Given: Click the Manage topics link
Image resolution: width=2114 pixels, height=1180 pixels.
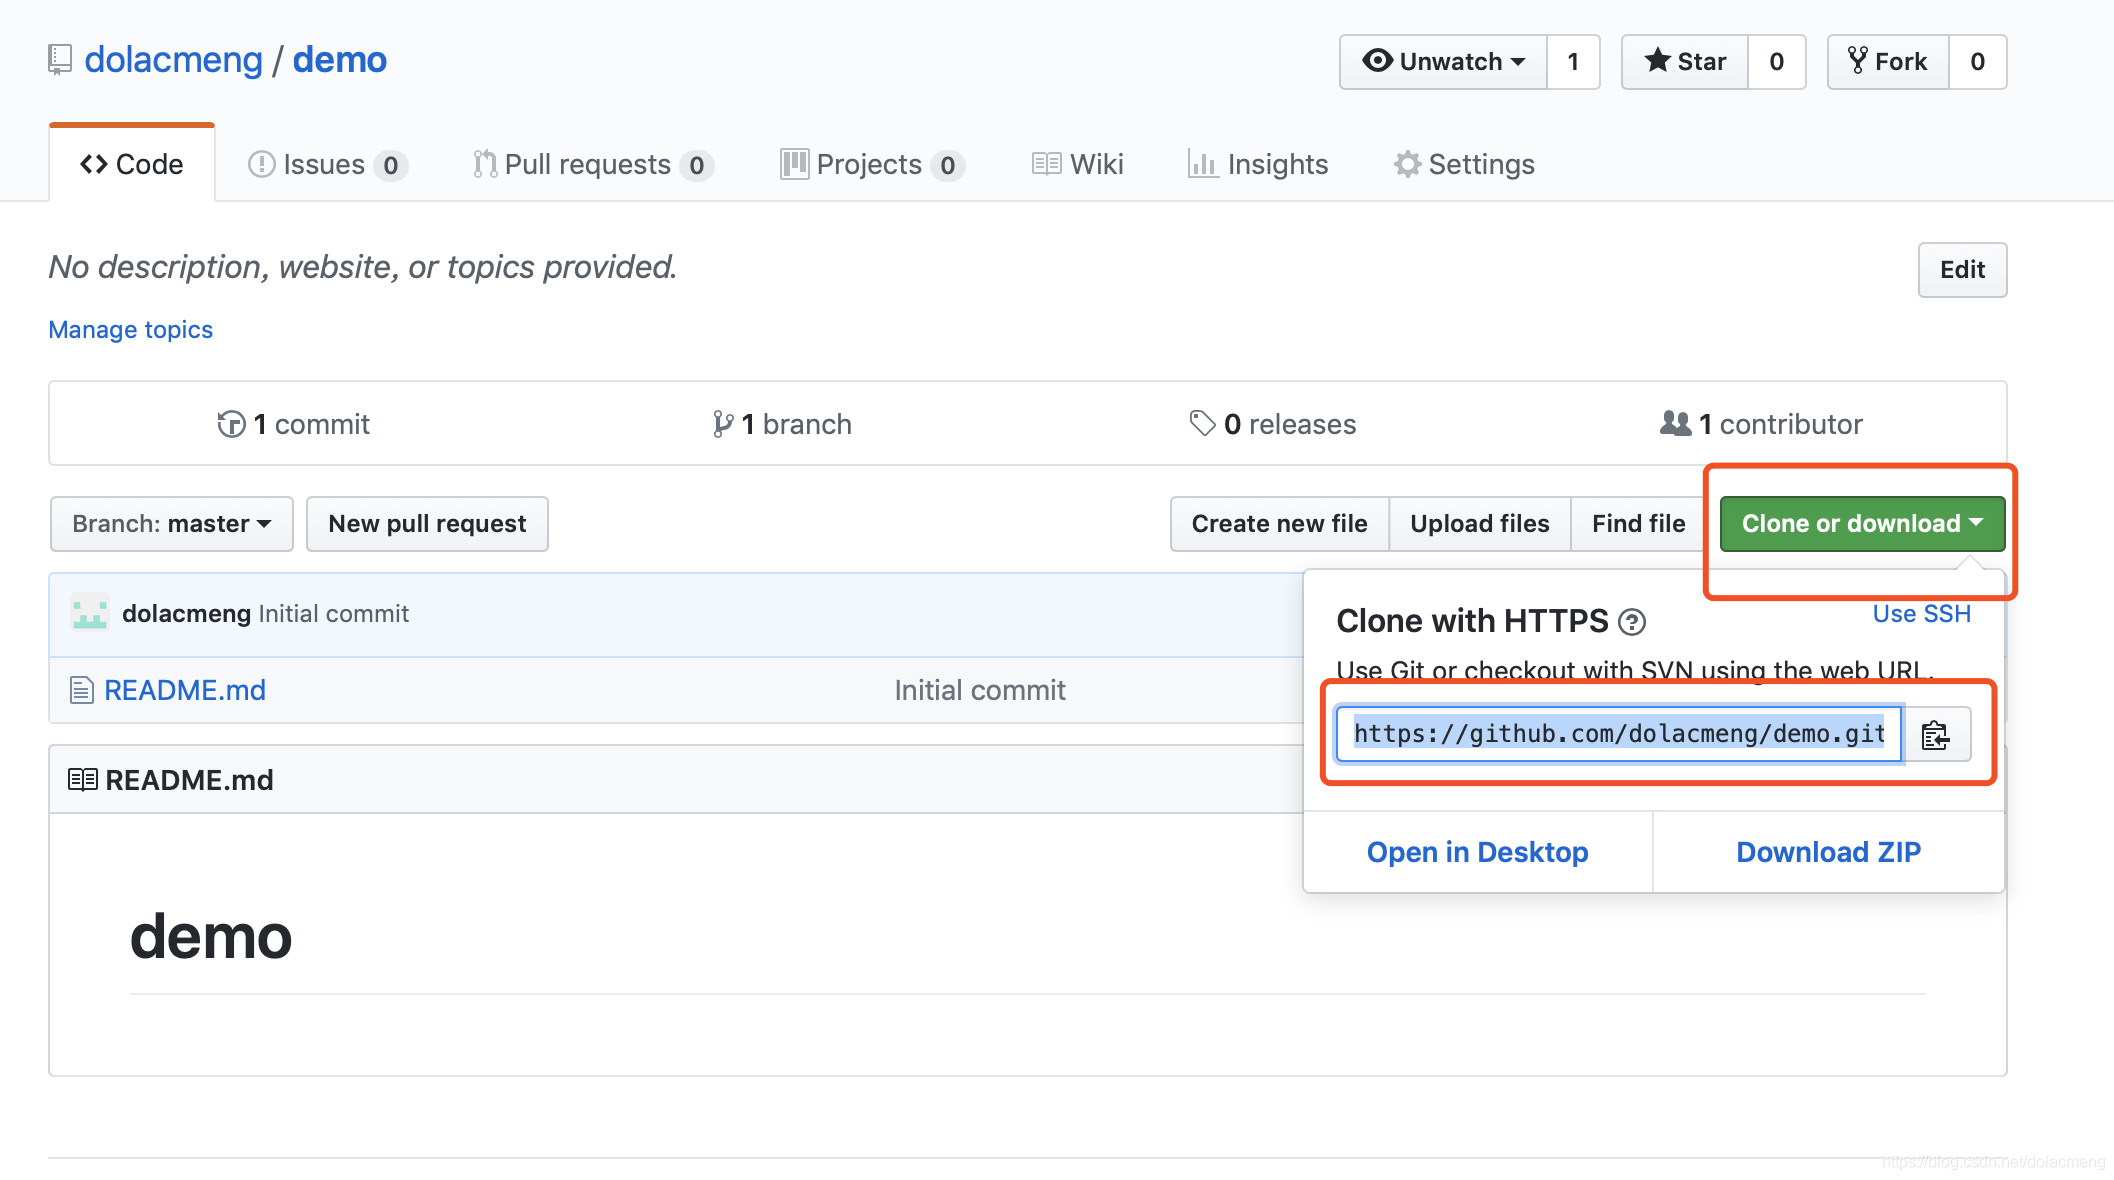Looking at the screenshot, I should [x=129, y=329].
